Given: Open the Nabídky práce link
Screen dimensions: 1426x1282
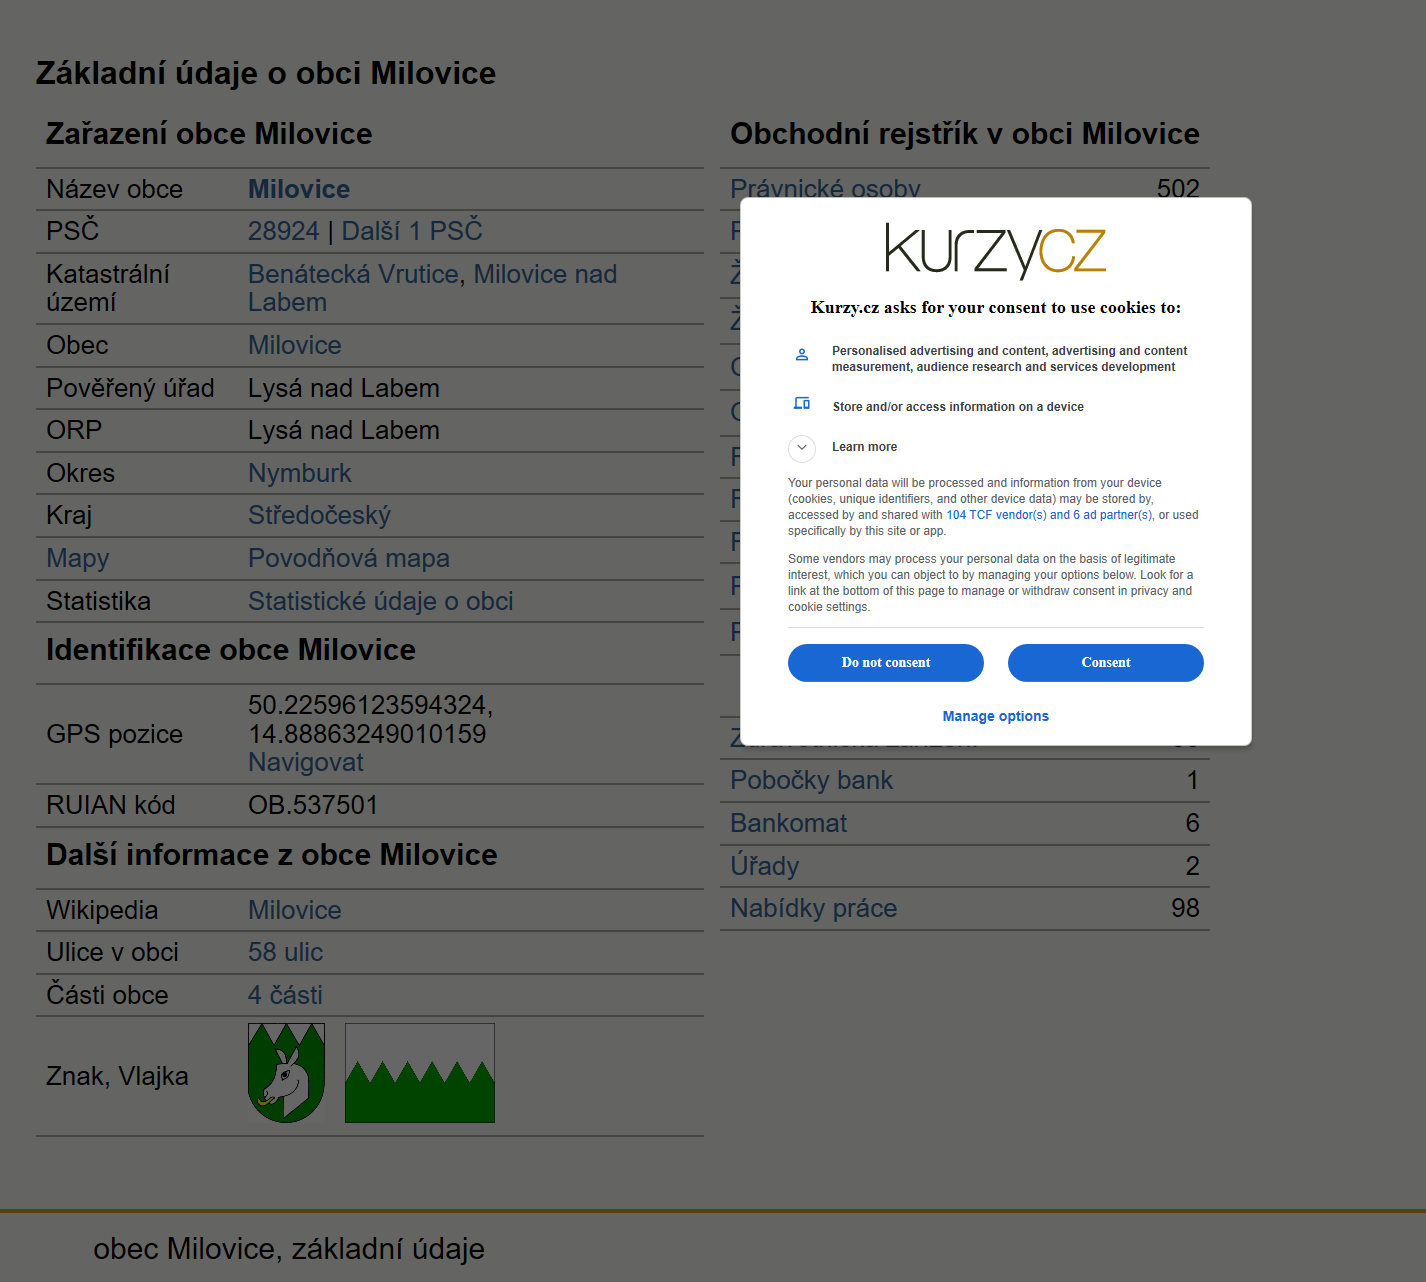Looking at the screenshot, I should 813,908.
